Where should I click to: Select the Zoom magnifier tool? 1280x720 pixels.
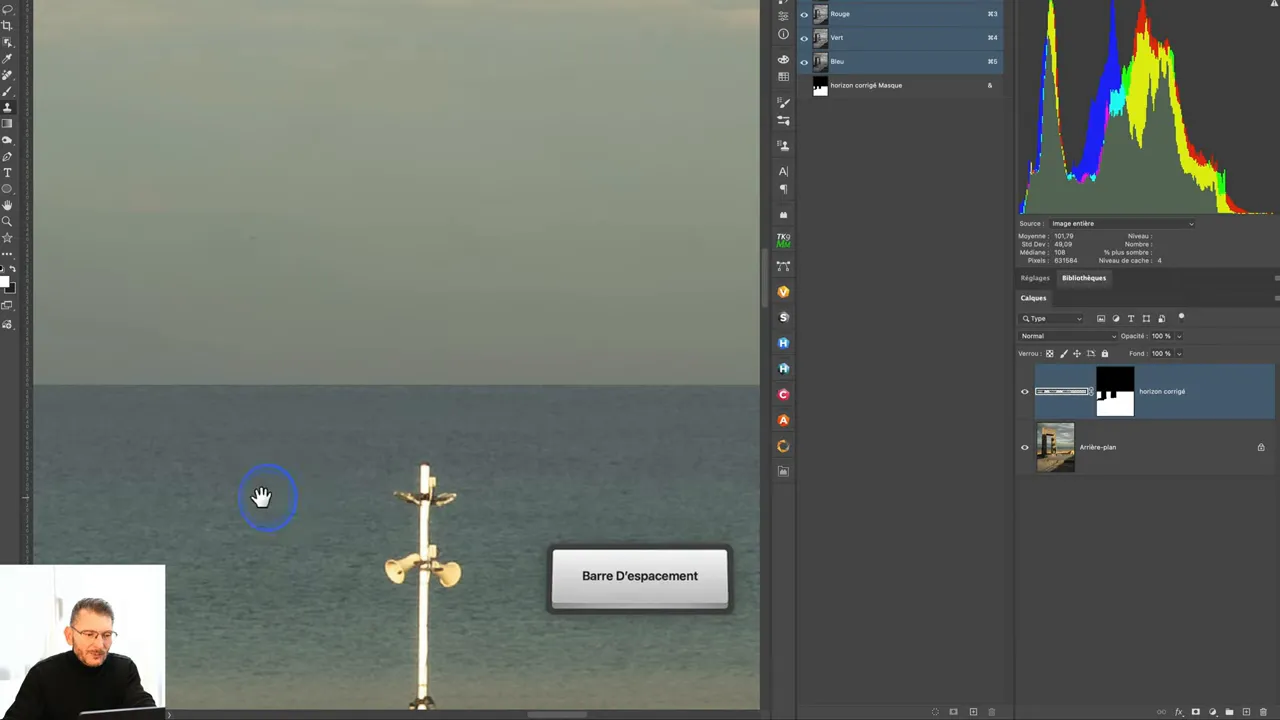click(7, 221)
